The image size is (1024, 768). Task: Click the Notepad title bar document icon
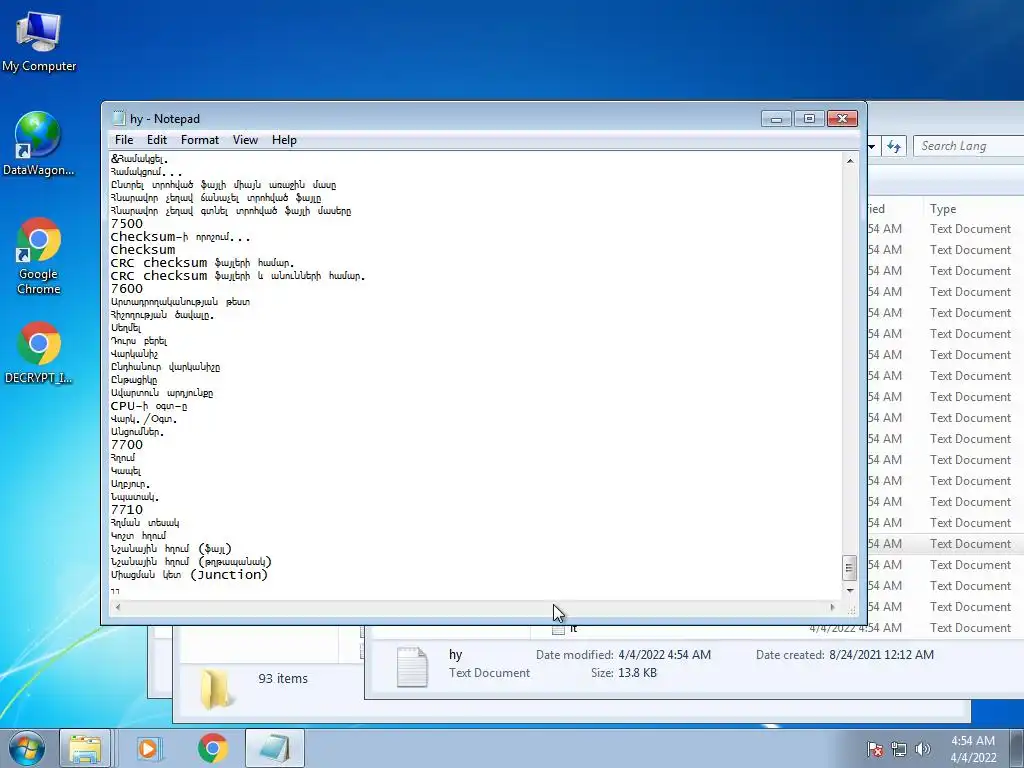click(x=119, y=118)
